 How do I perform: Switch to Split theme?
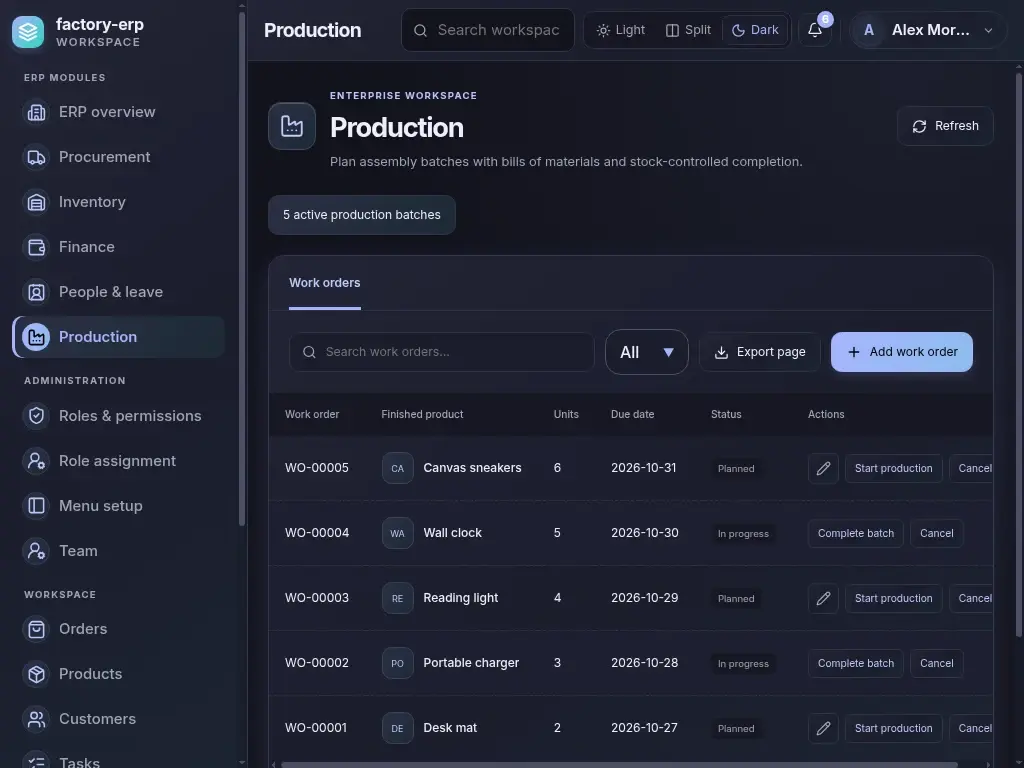click(688, 30)
